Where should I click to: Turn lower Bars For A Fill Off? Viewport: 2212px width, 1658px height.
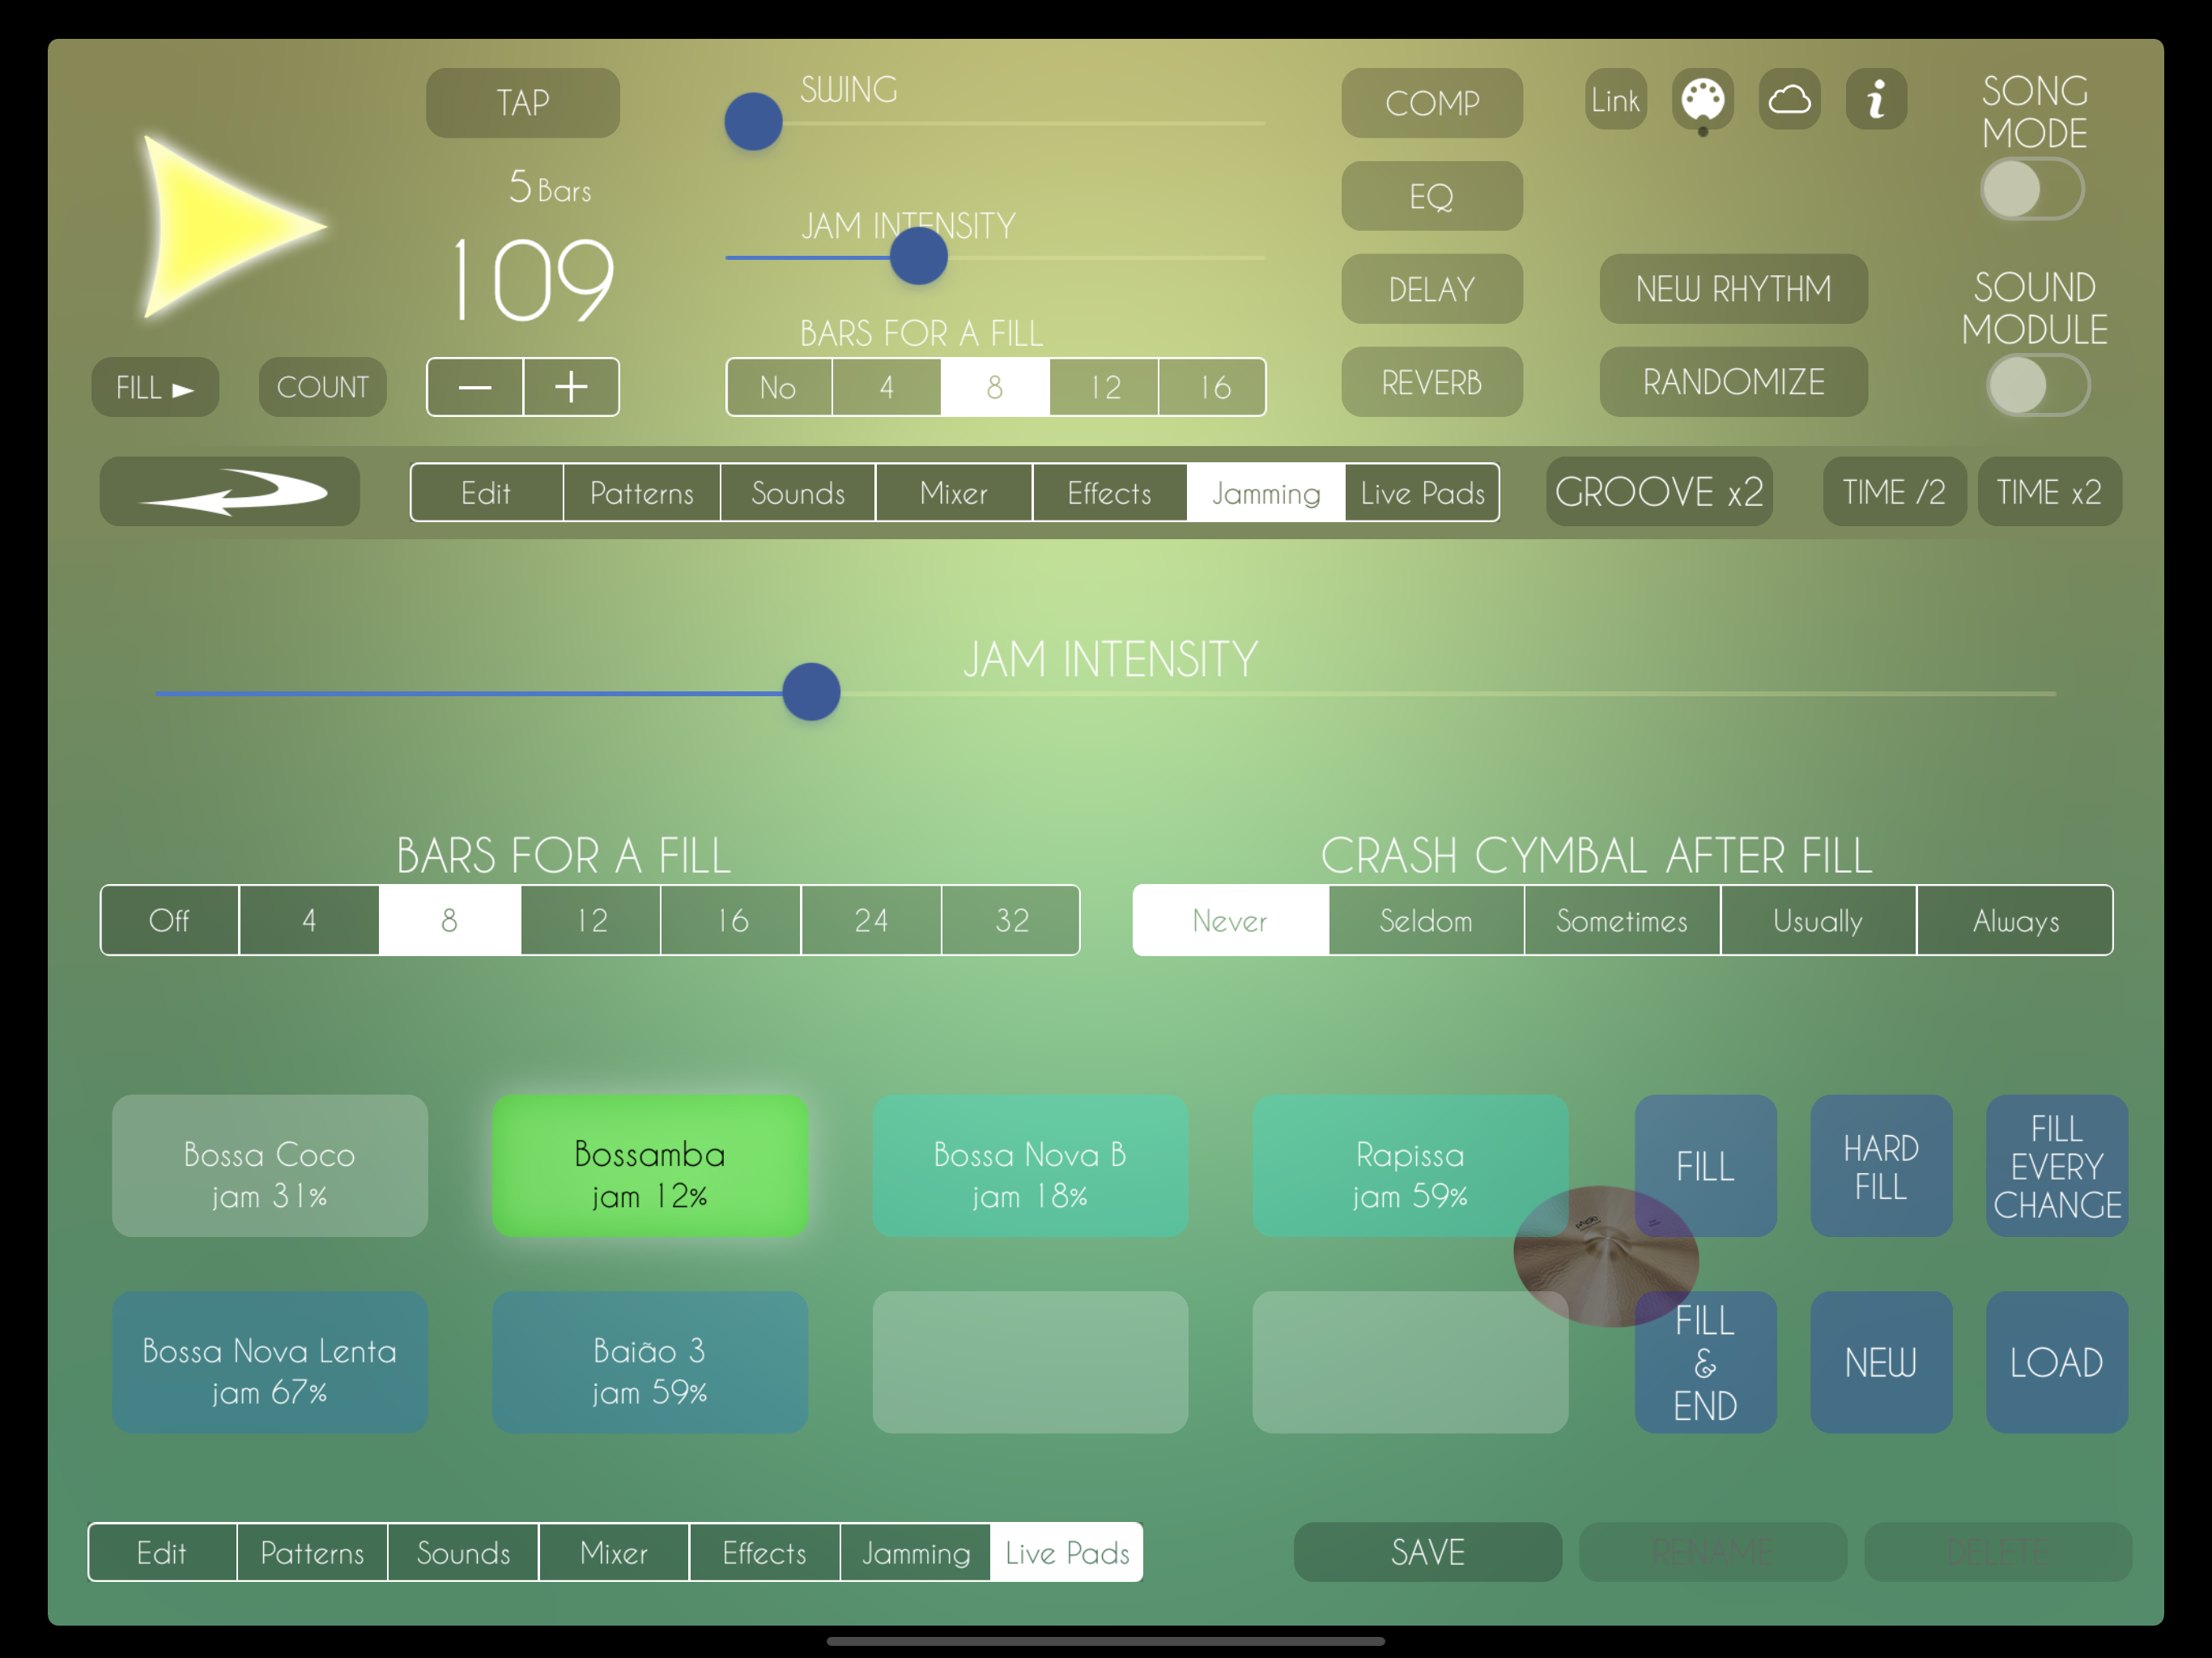click(x=170, y=920)
